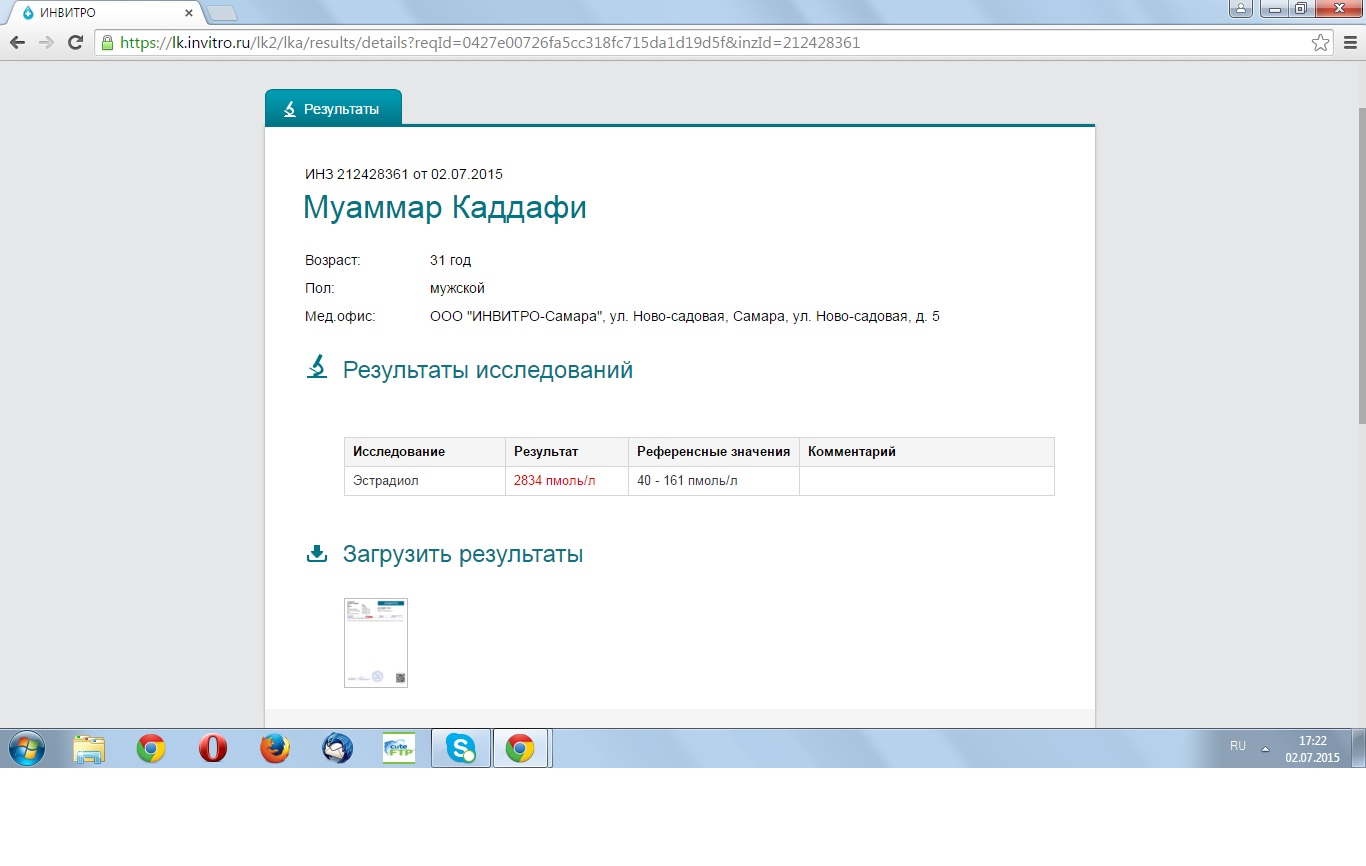Go back using the browser back arrow
This screenshot has height=866, width=1366.
(x=17, y=43)
